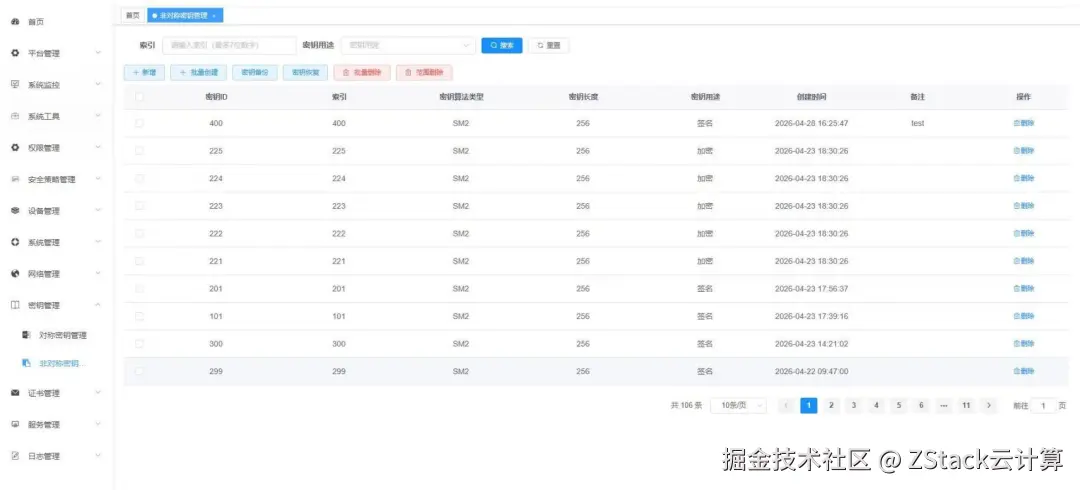Go to page 2
1080x490 pixels.
pyautogui.click(x=831, y=406)
